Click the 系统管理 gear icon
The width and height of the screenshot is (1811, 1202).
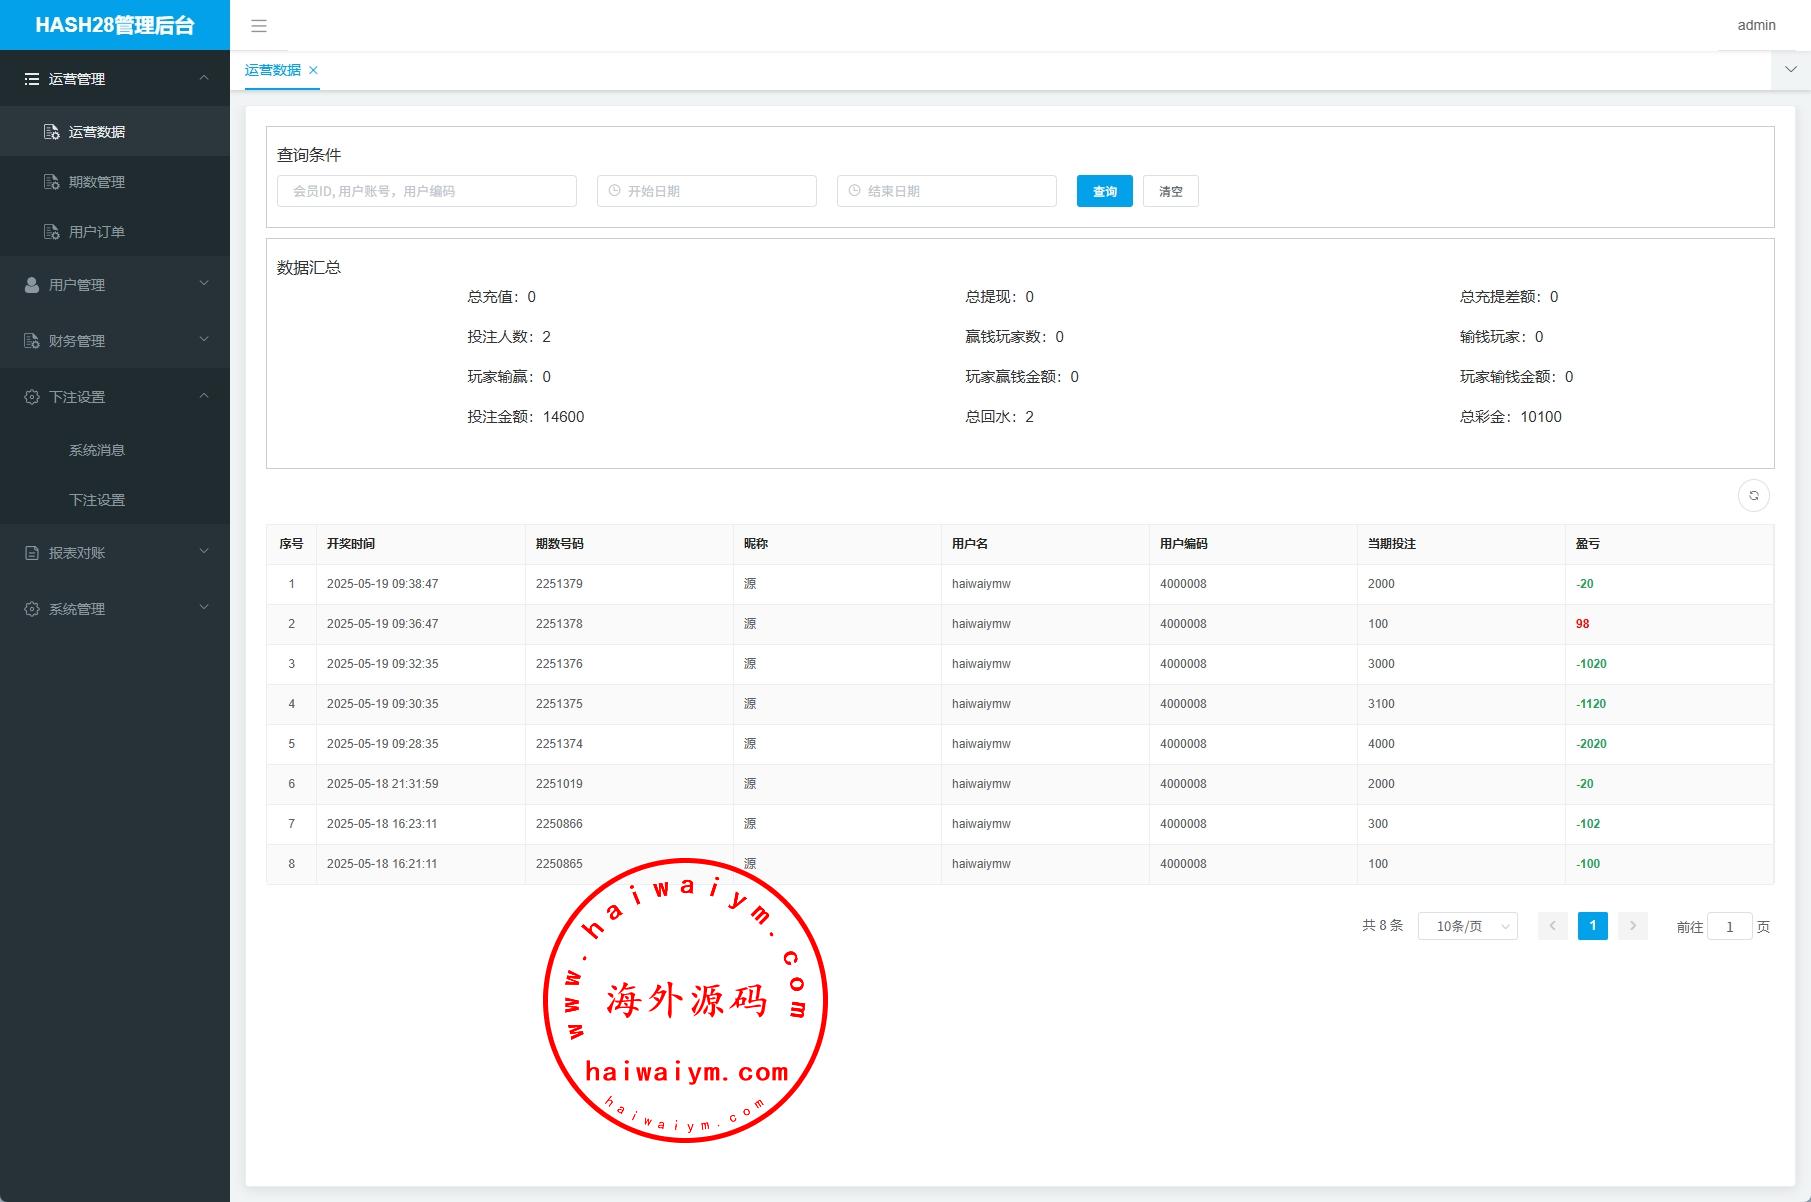click(x=32, y=609)
